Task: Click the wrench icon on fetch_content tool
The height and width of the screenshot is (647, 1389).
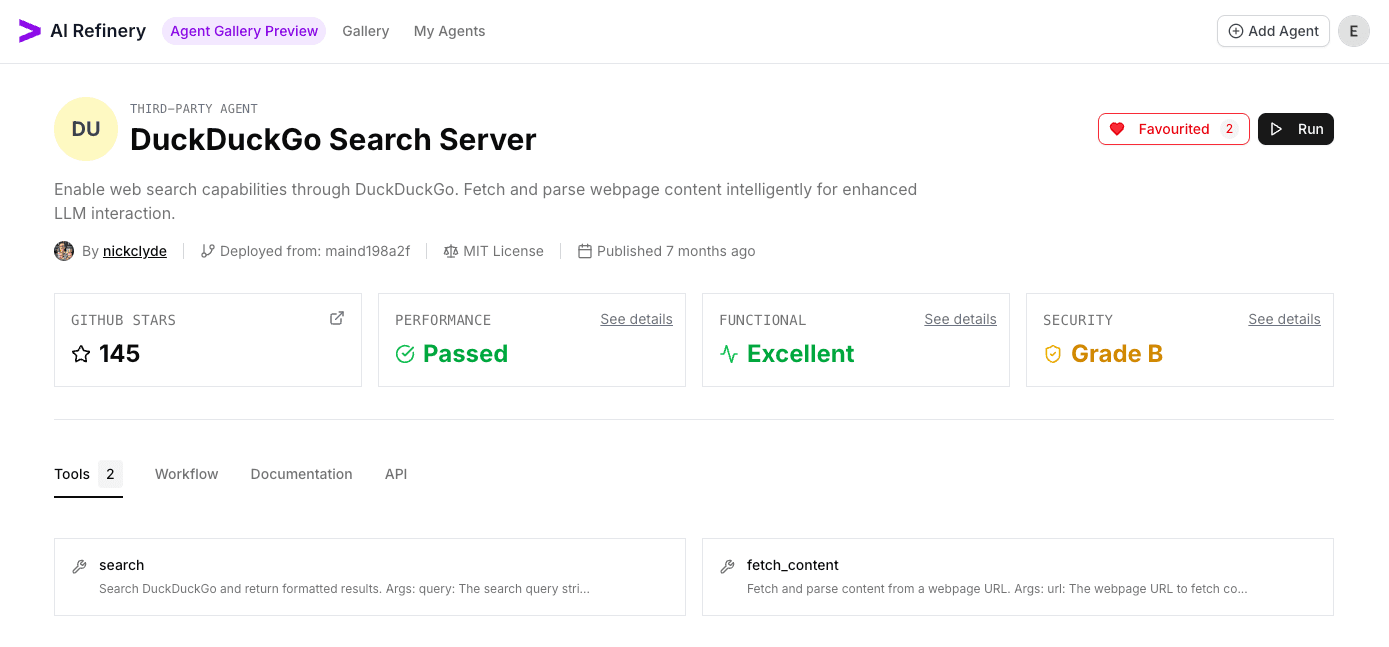Action: (x=726, y=564)
